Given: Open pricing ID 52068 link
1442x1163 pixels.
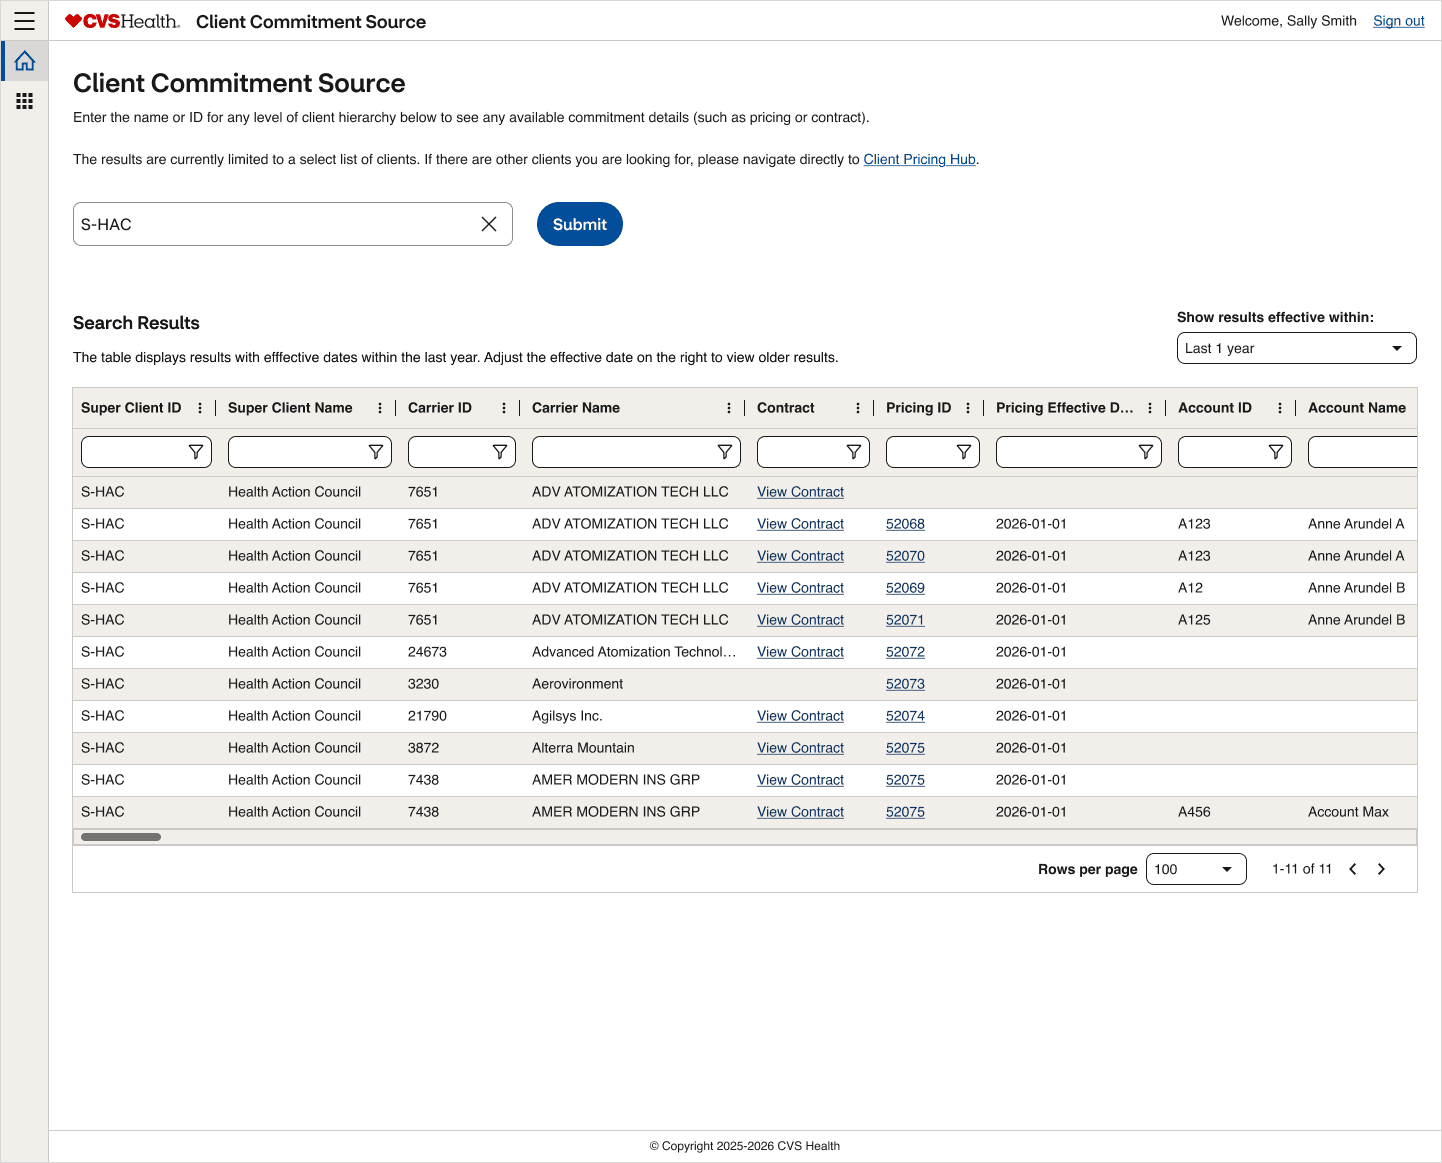Looking at the screenshot, I should (x=905, y=524).
